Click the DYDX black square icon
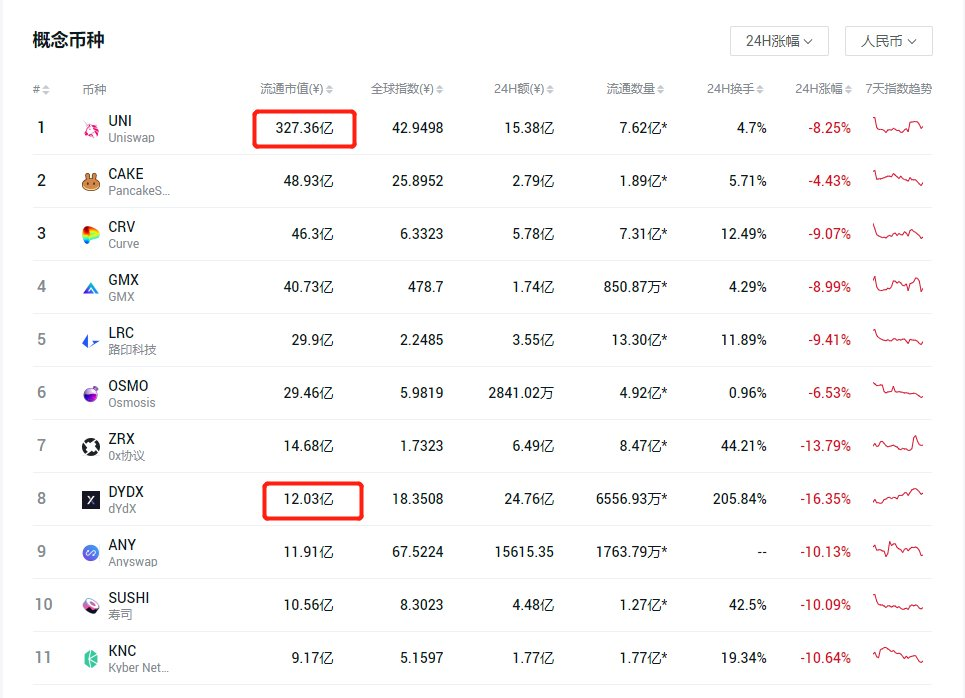Screen dimensions: 965x698 tap(91, 500)
